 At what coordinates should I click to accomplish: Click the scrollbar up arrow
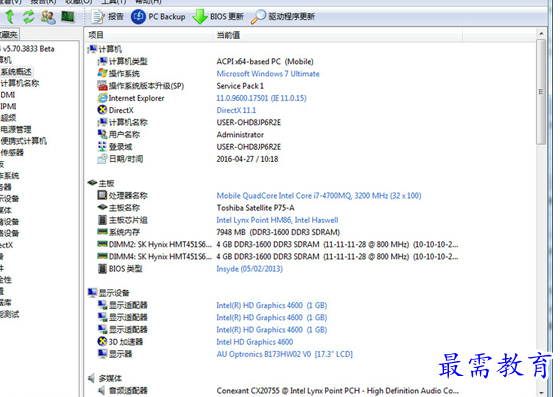click(541, 34)
